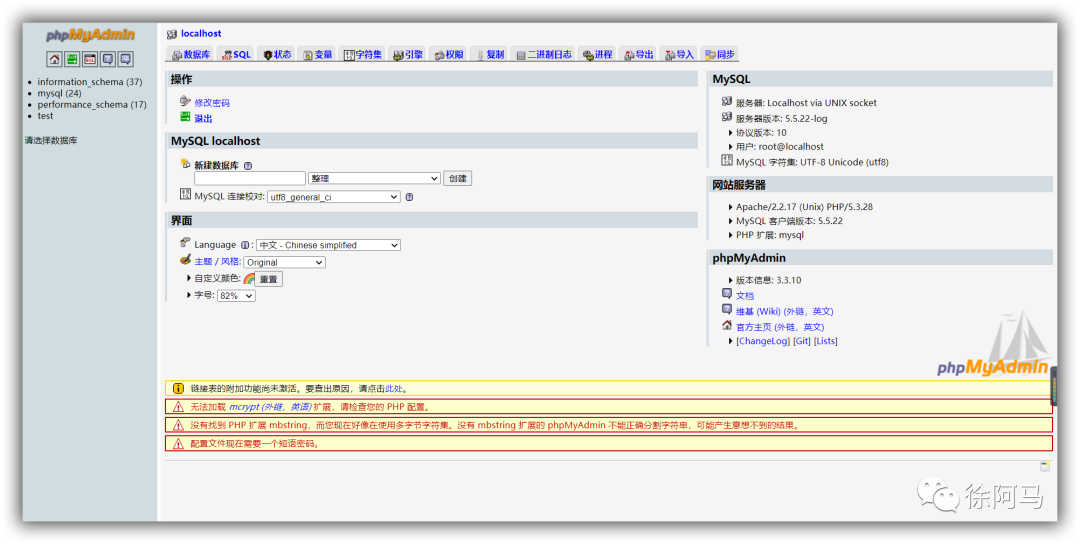Click MySQL 字符集 UTF-8 Unicode text
This screenshot has height=544, width=1080.
click(813, 163)
